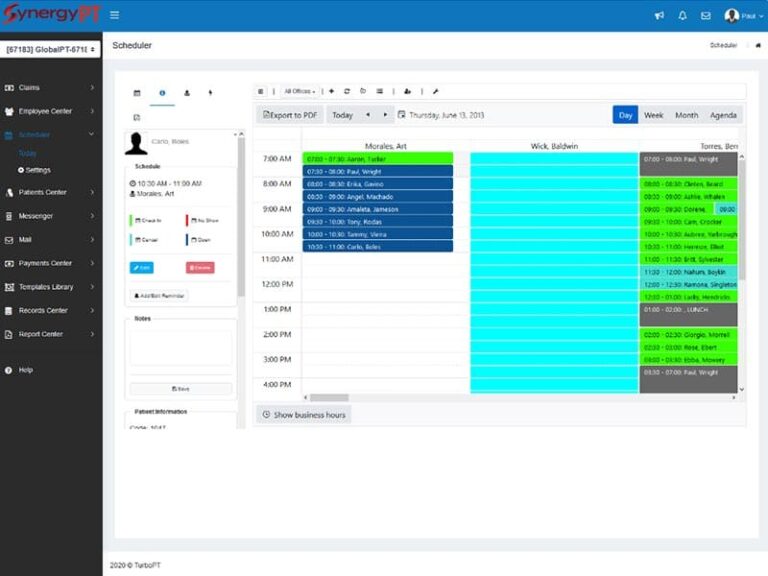Screen dimensions: 768x576
Task: Click the Notes text area
Action: [x=181, y=348]
